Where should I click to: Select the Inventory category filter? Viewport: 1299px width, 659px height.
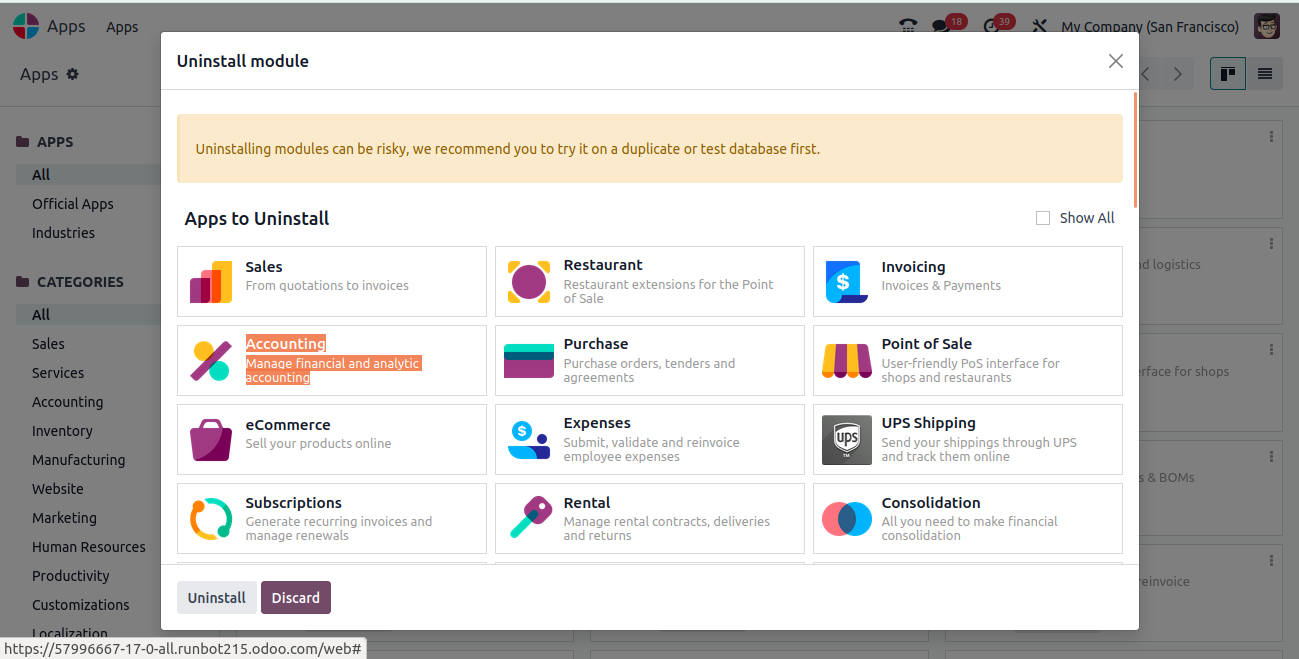point(62,431)
